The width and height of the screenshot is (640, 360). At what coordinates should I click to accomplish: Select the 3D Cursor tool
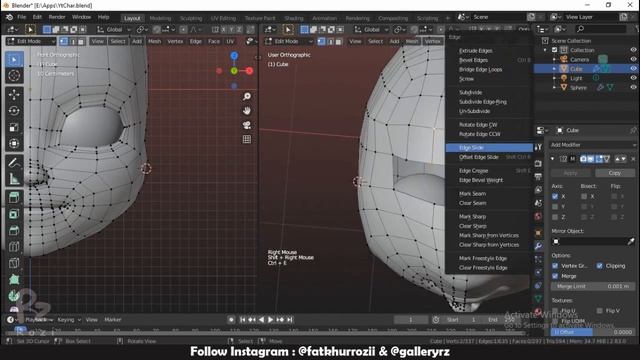point(14,76)
